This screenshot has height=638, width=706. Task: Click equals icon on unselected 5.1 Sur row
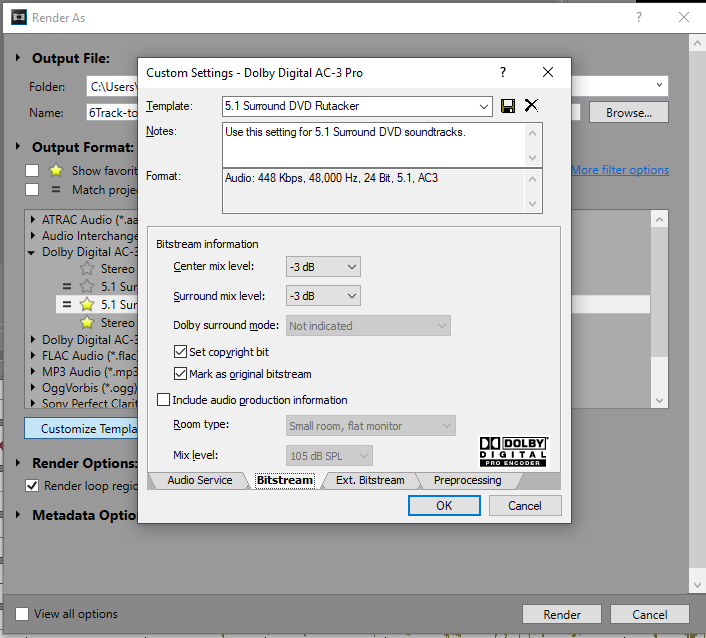[x=67, y=286]
